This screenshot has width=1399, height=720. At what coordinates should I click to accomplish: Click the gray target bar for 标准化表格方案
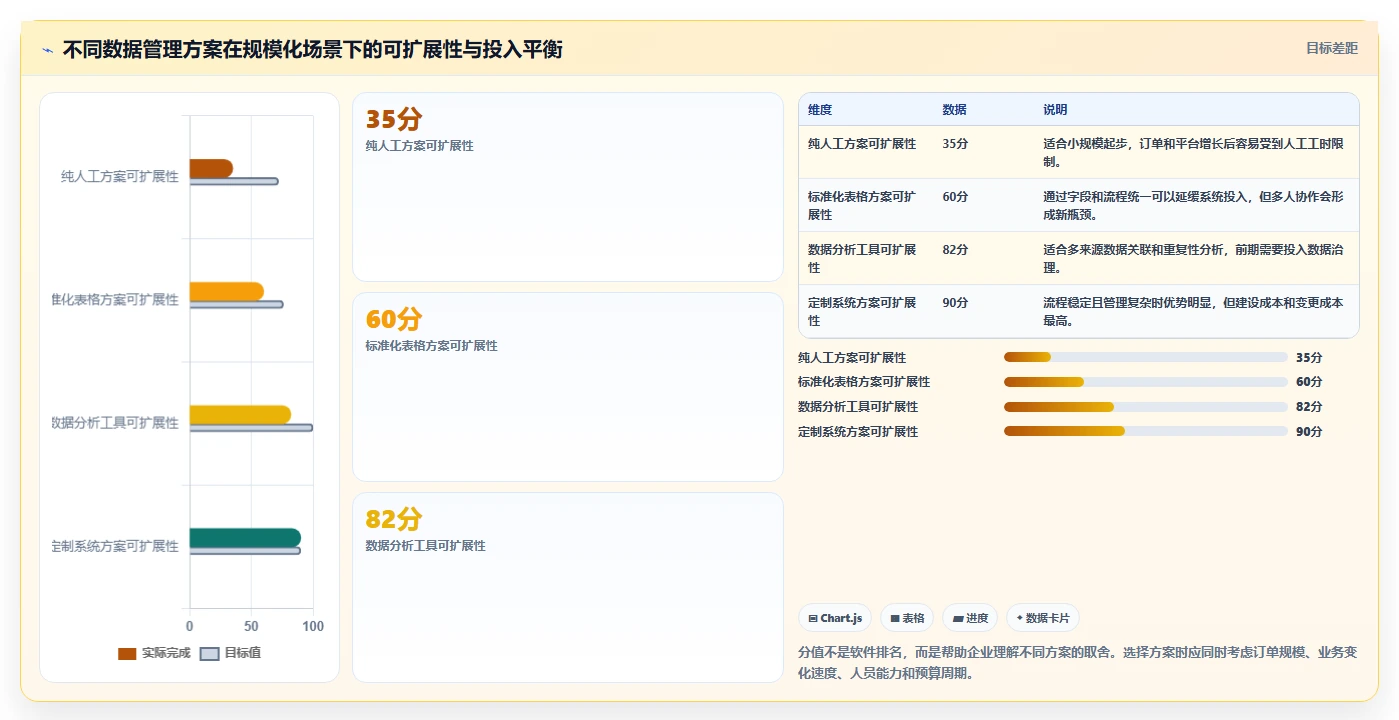pos(236,304)
